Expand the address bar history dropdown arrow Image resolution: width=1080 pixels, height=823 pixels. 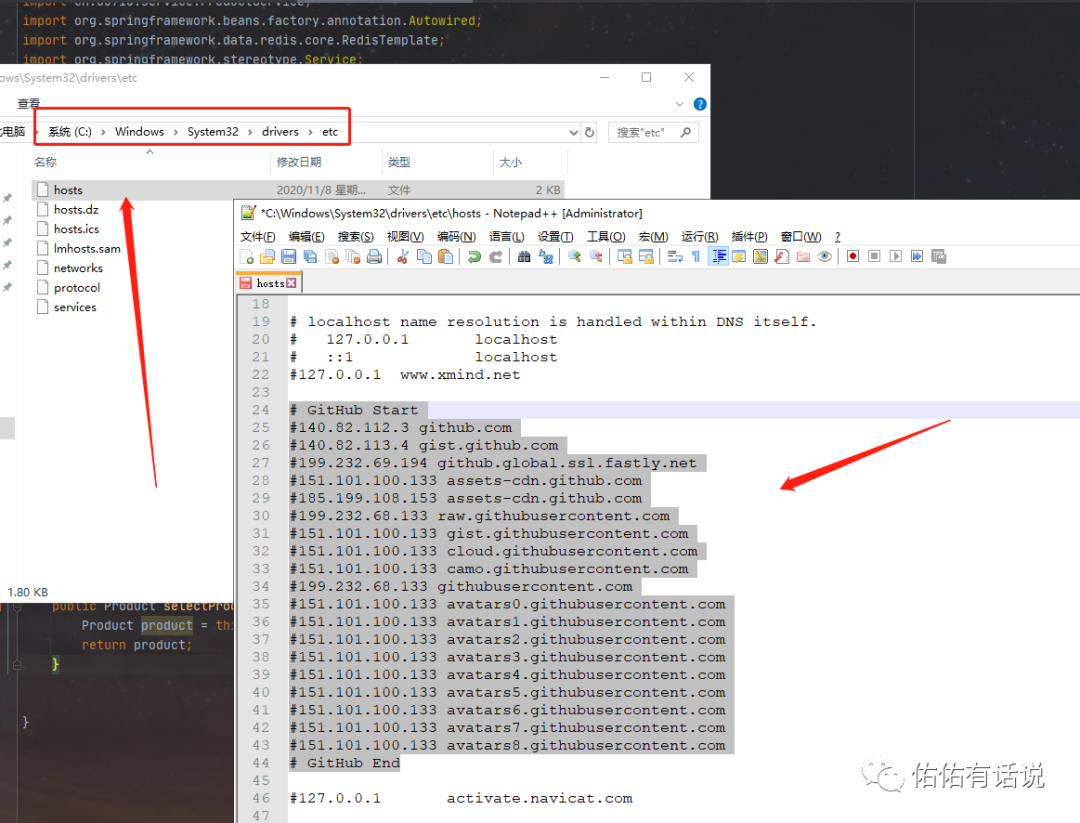click(x=573, y=132)
